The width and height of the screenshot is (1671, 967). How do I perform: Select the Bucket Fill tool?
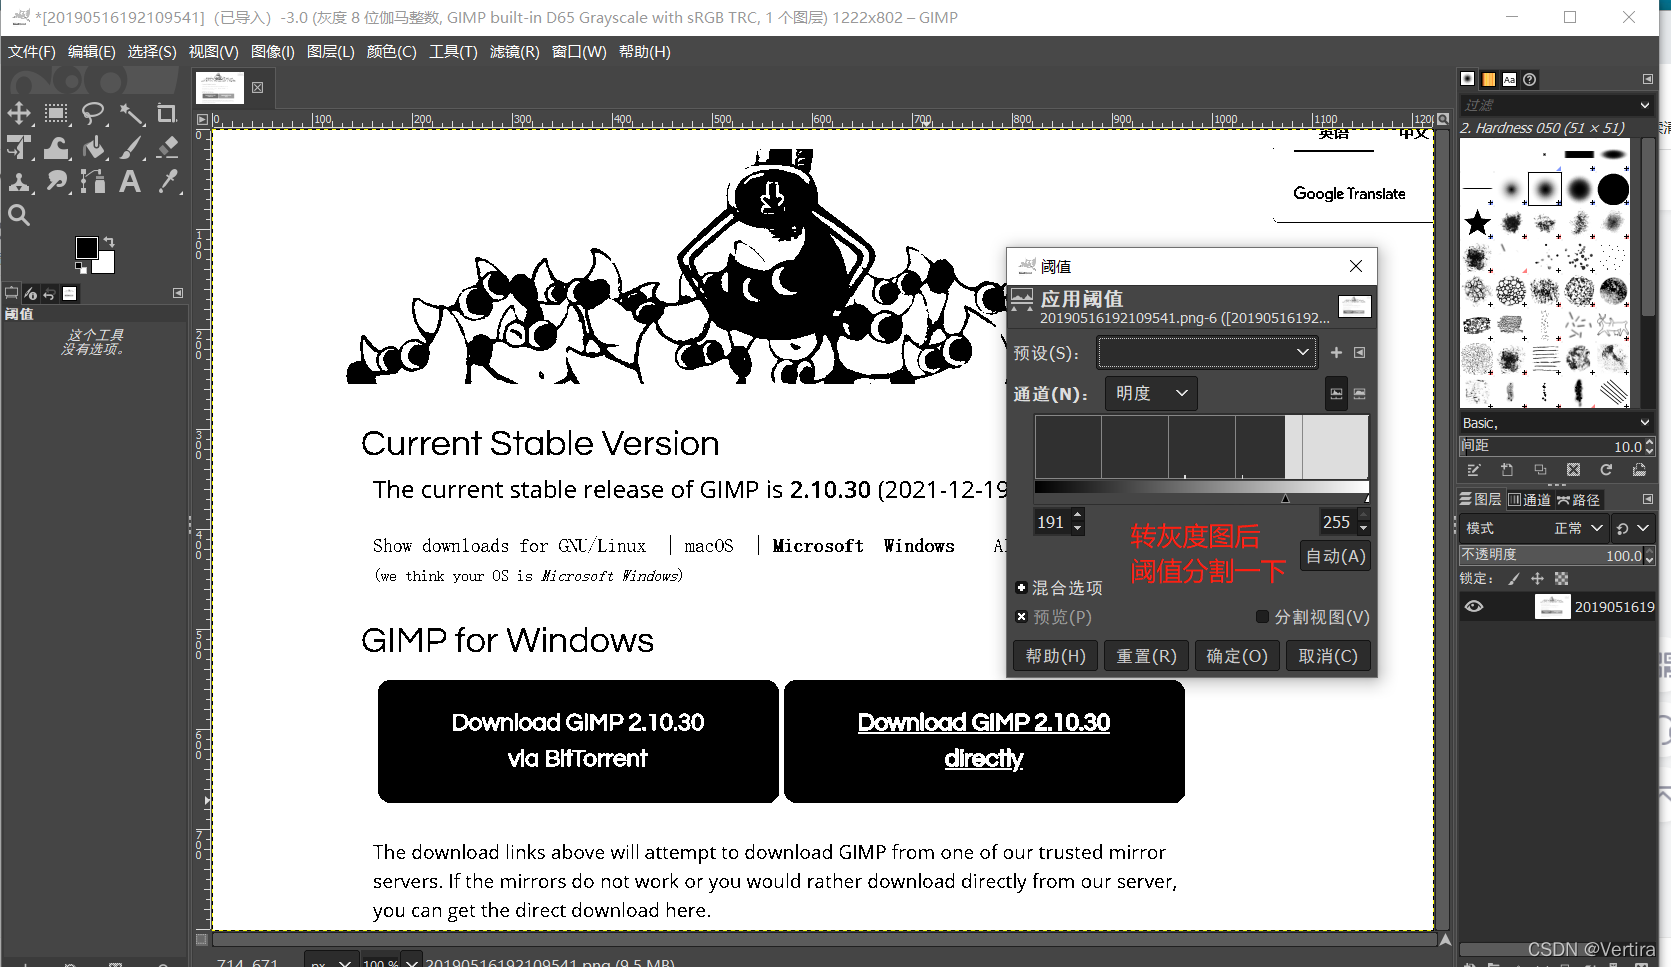click(x=93, y=147)
